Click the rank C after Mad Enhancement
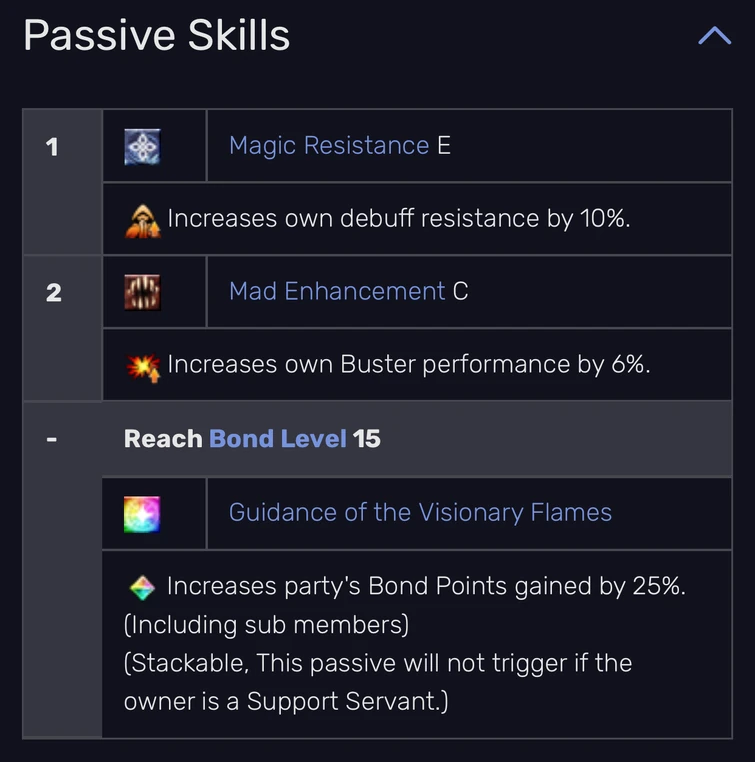 pyautogui.click(x=461, y=292)
